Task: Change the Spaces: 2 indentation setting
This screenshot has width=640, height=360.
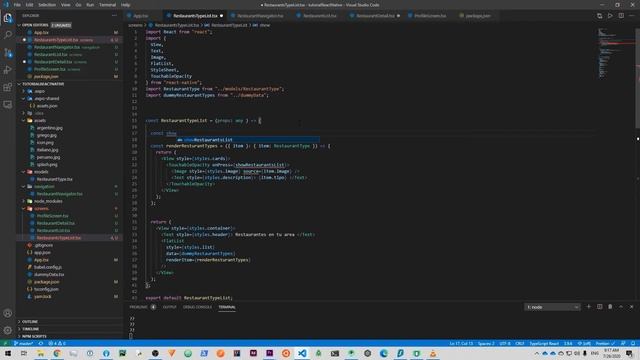Action: click(486, 343)
